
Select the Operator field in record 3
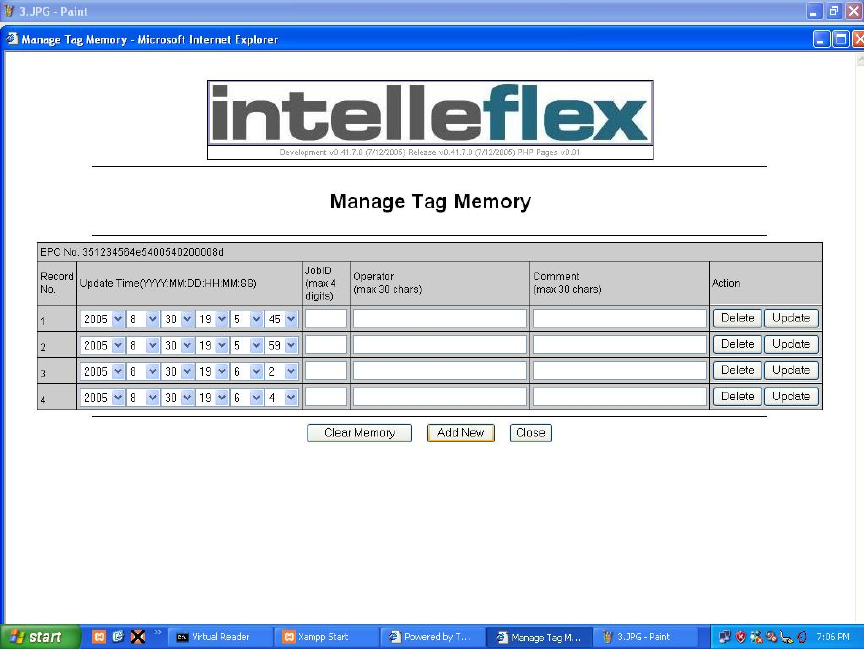(x=440, y=370)
